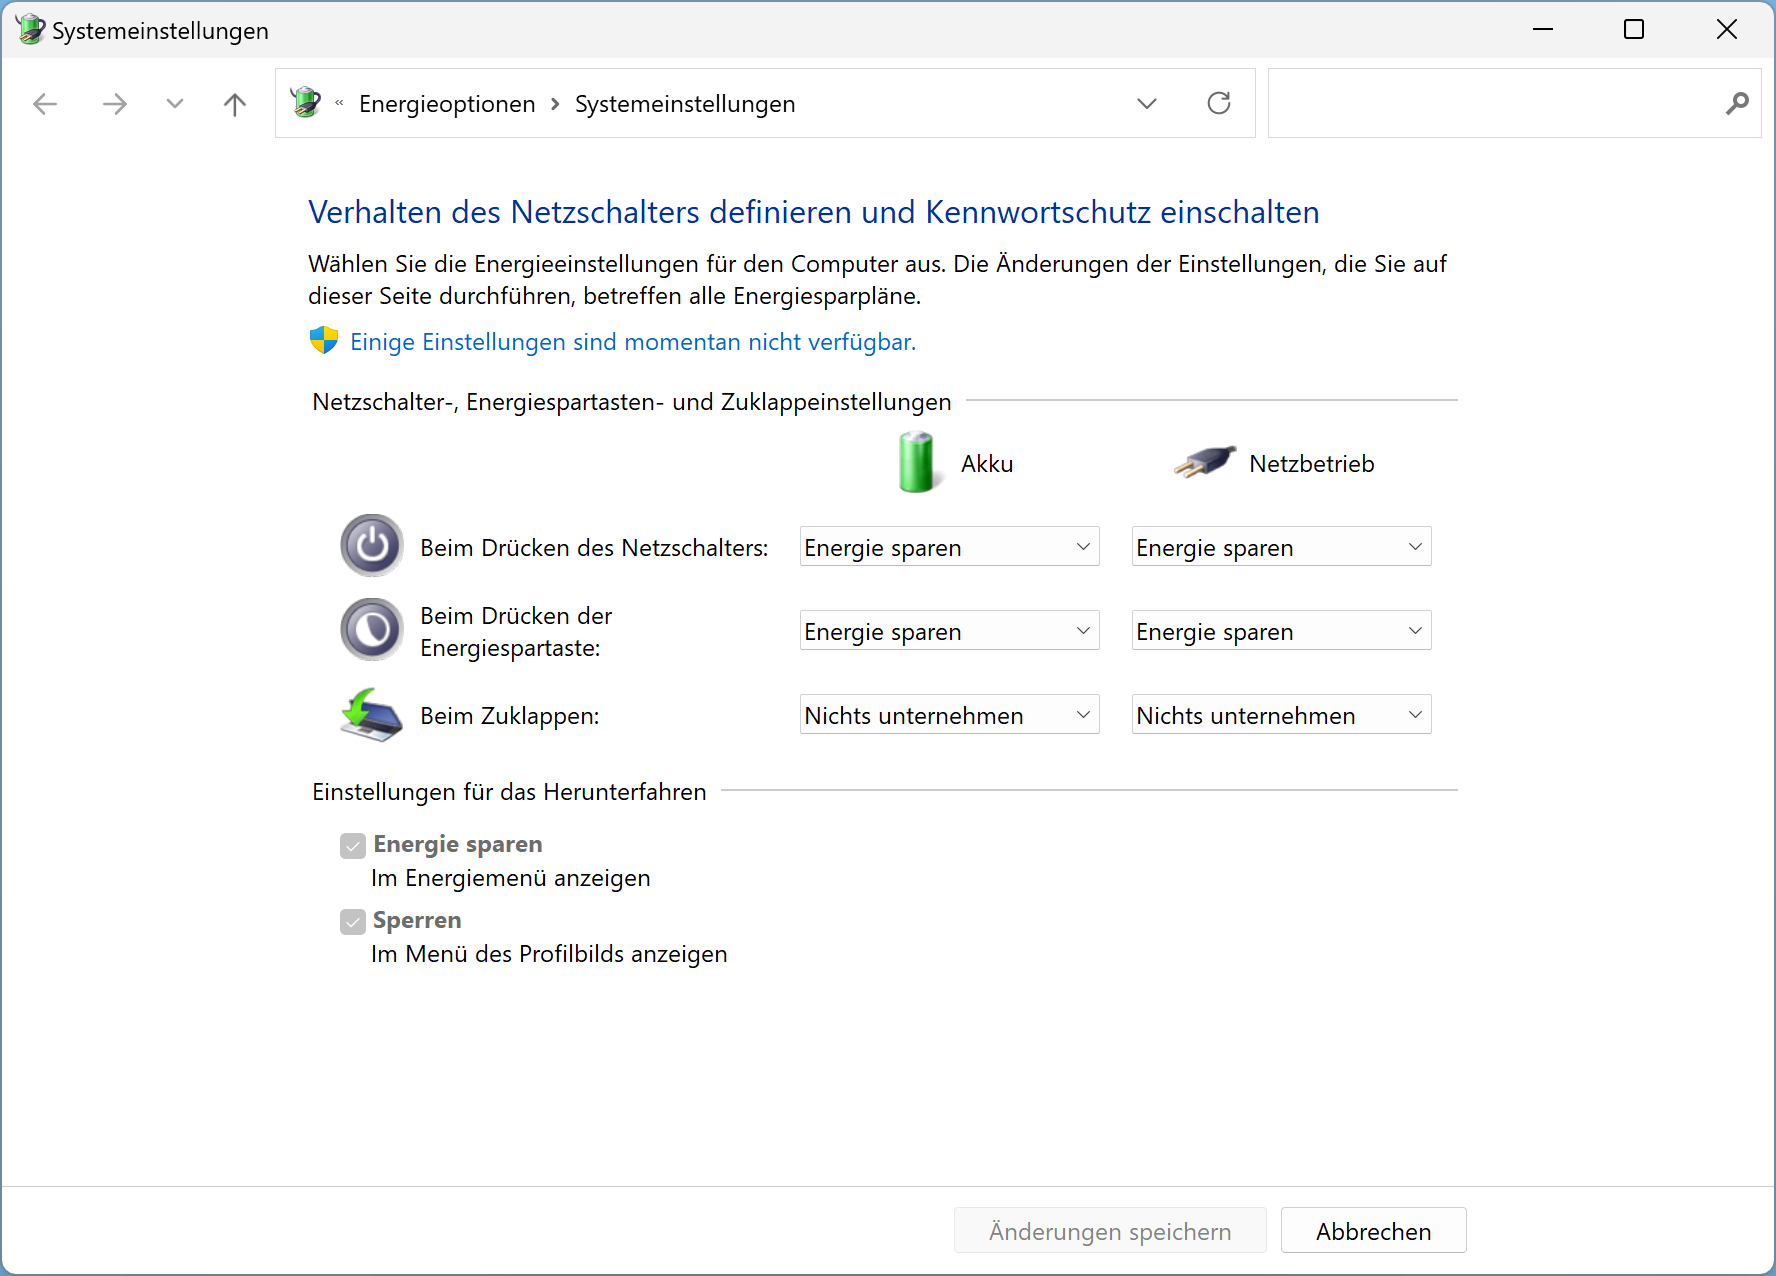Image resolution: width=1776 pixels, height=1276 pixels.
Task: Open Energiespartaste dropdown for Netzbetrieb
Action: [1282, 631]
